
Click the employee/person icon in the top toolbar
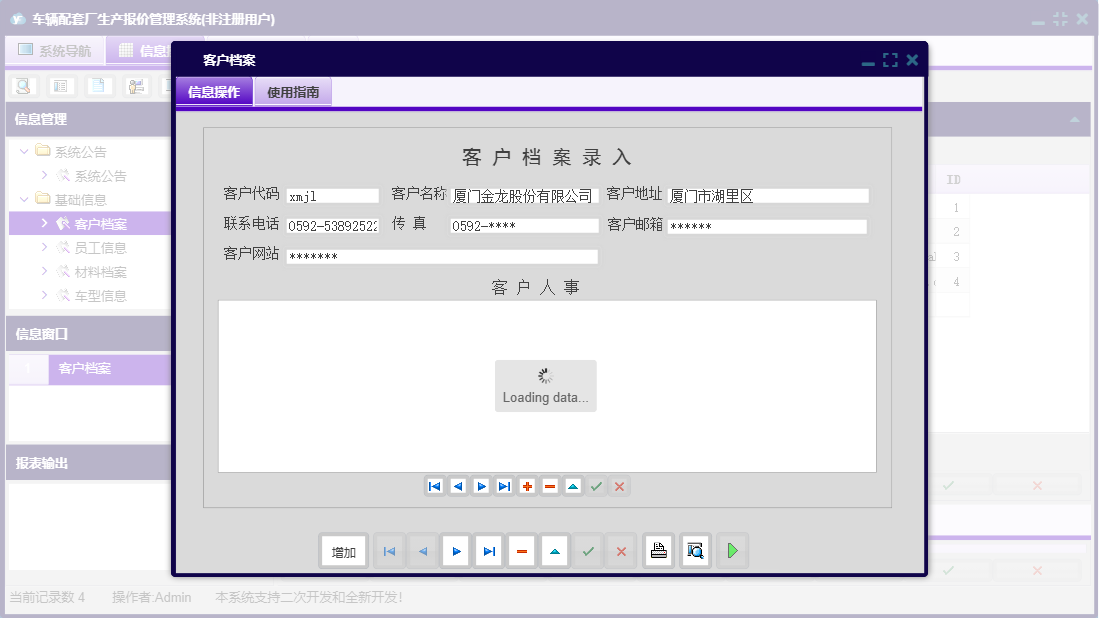136,86
